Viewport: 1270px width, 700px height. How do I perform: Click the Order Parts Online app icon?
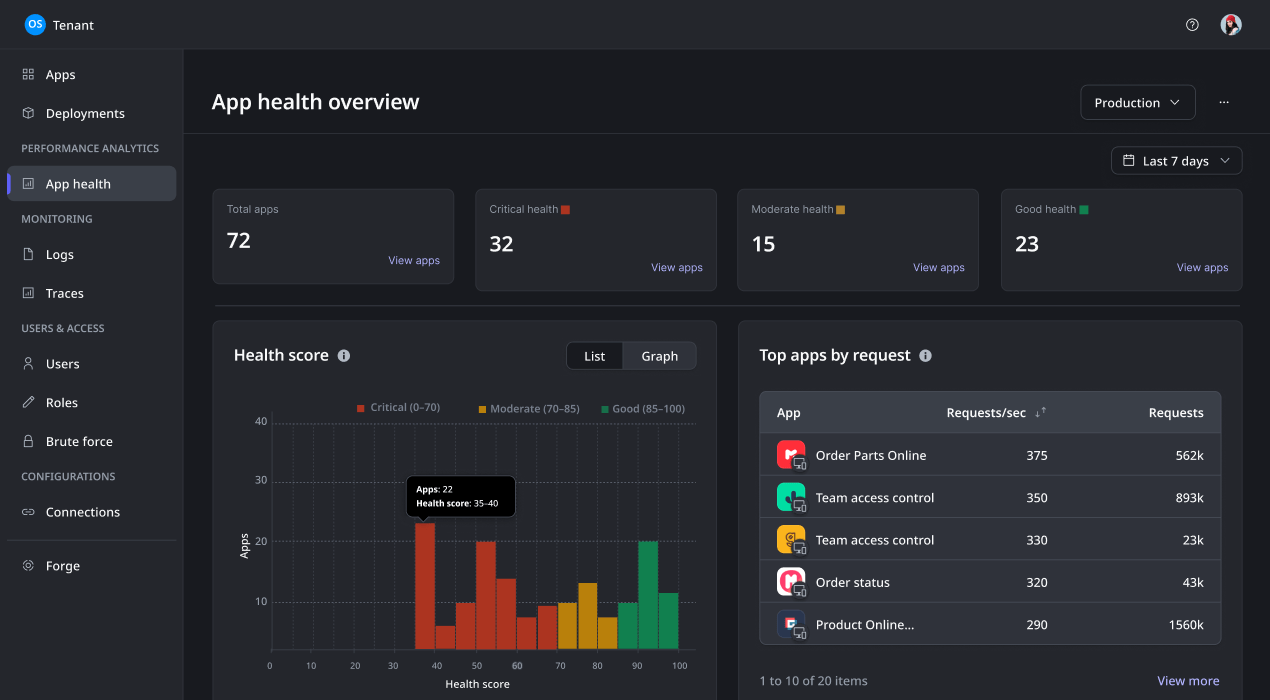pos(791,455)
